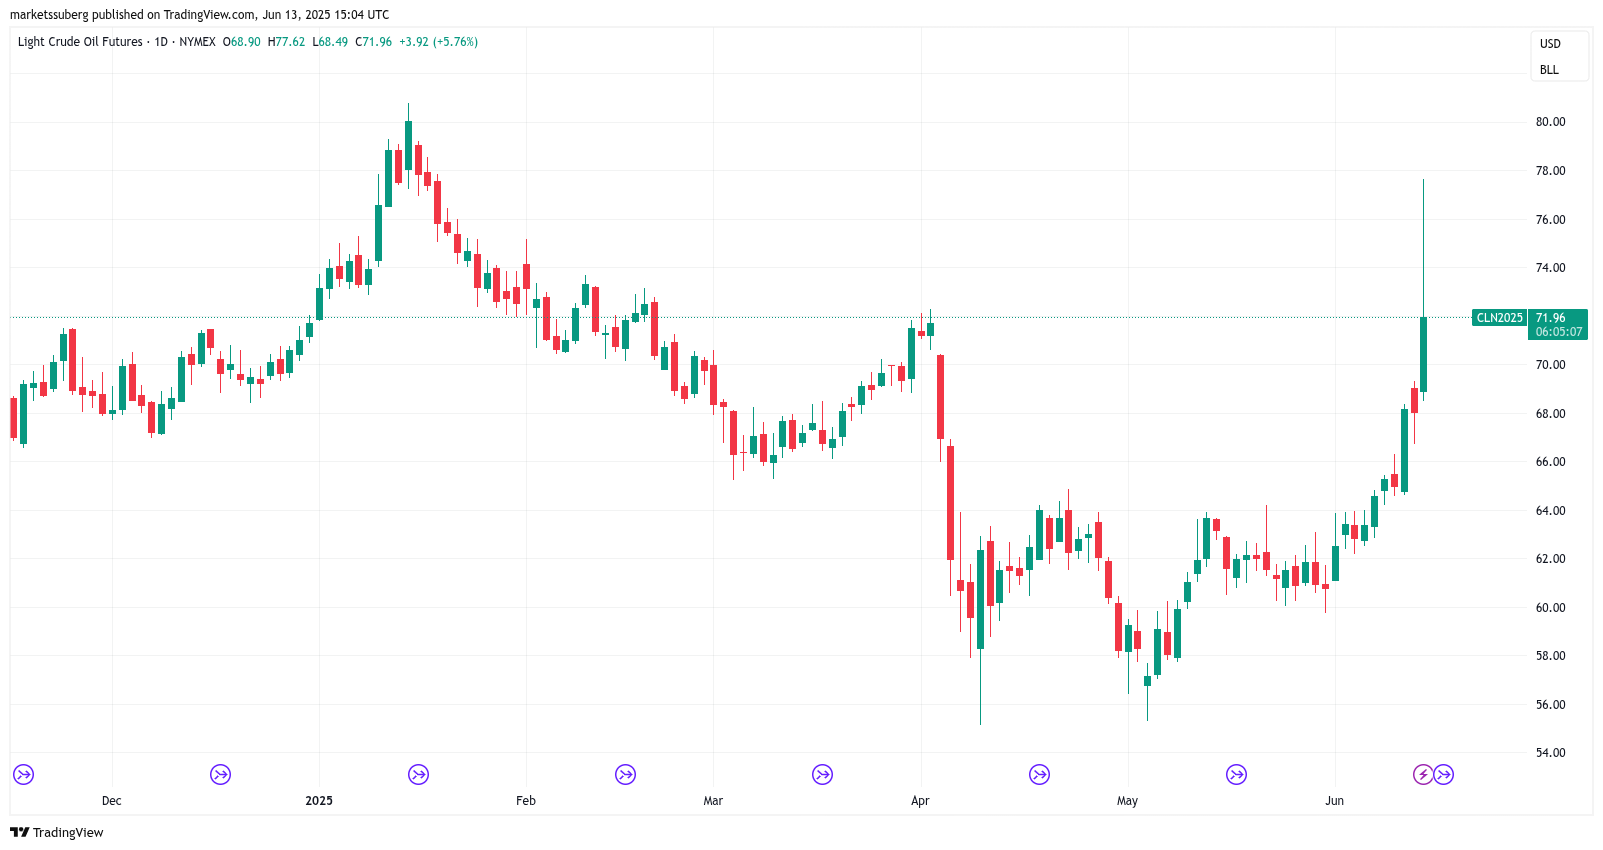Open the BLL unit selector
The height and width of the screenshot is (850, 1603).
1549,70
